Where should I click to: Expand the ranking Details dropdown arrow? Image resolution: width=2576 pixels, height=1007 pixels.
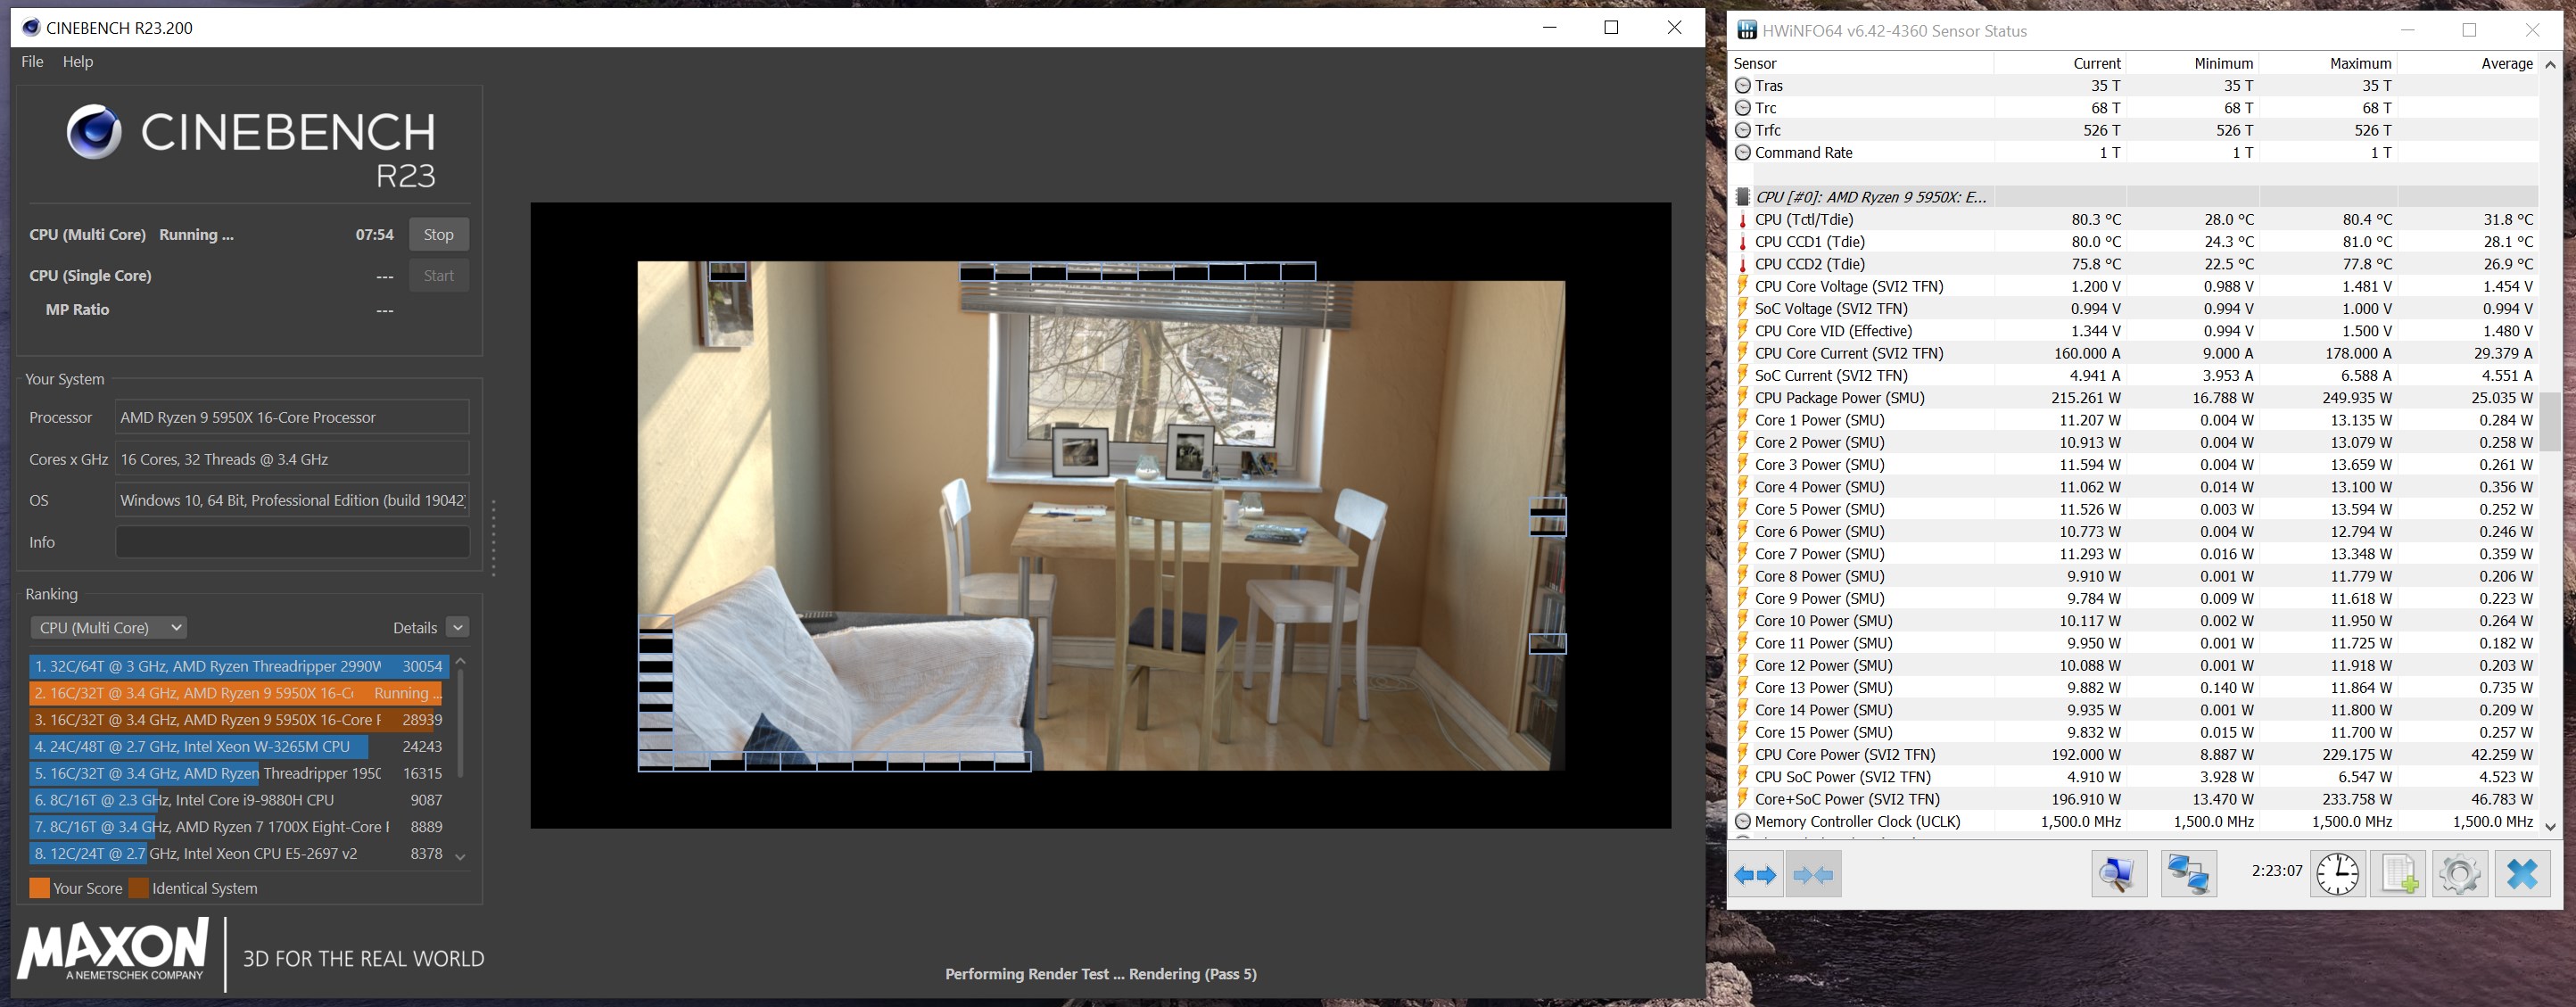tap(458, 627)
